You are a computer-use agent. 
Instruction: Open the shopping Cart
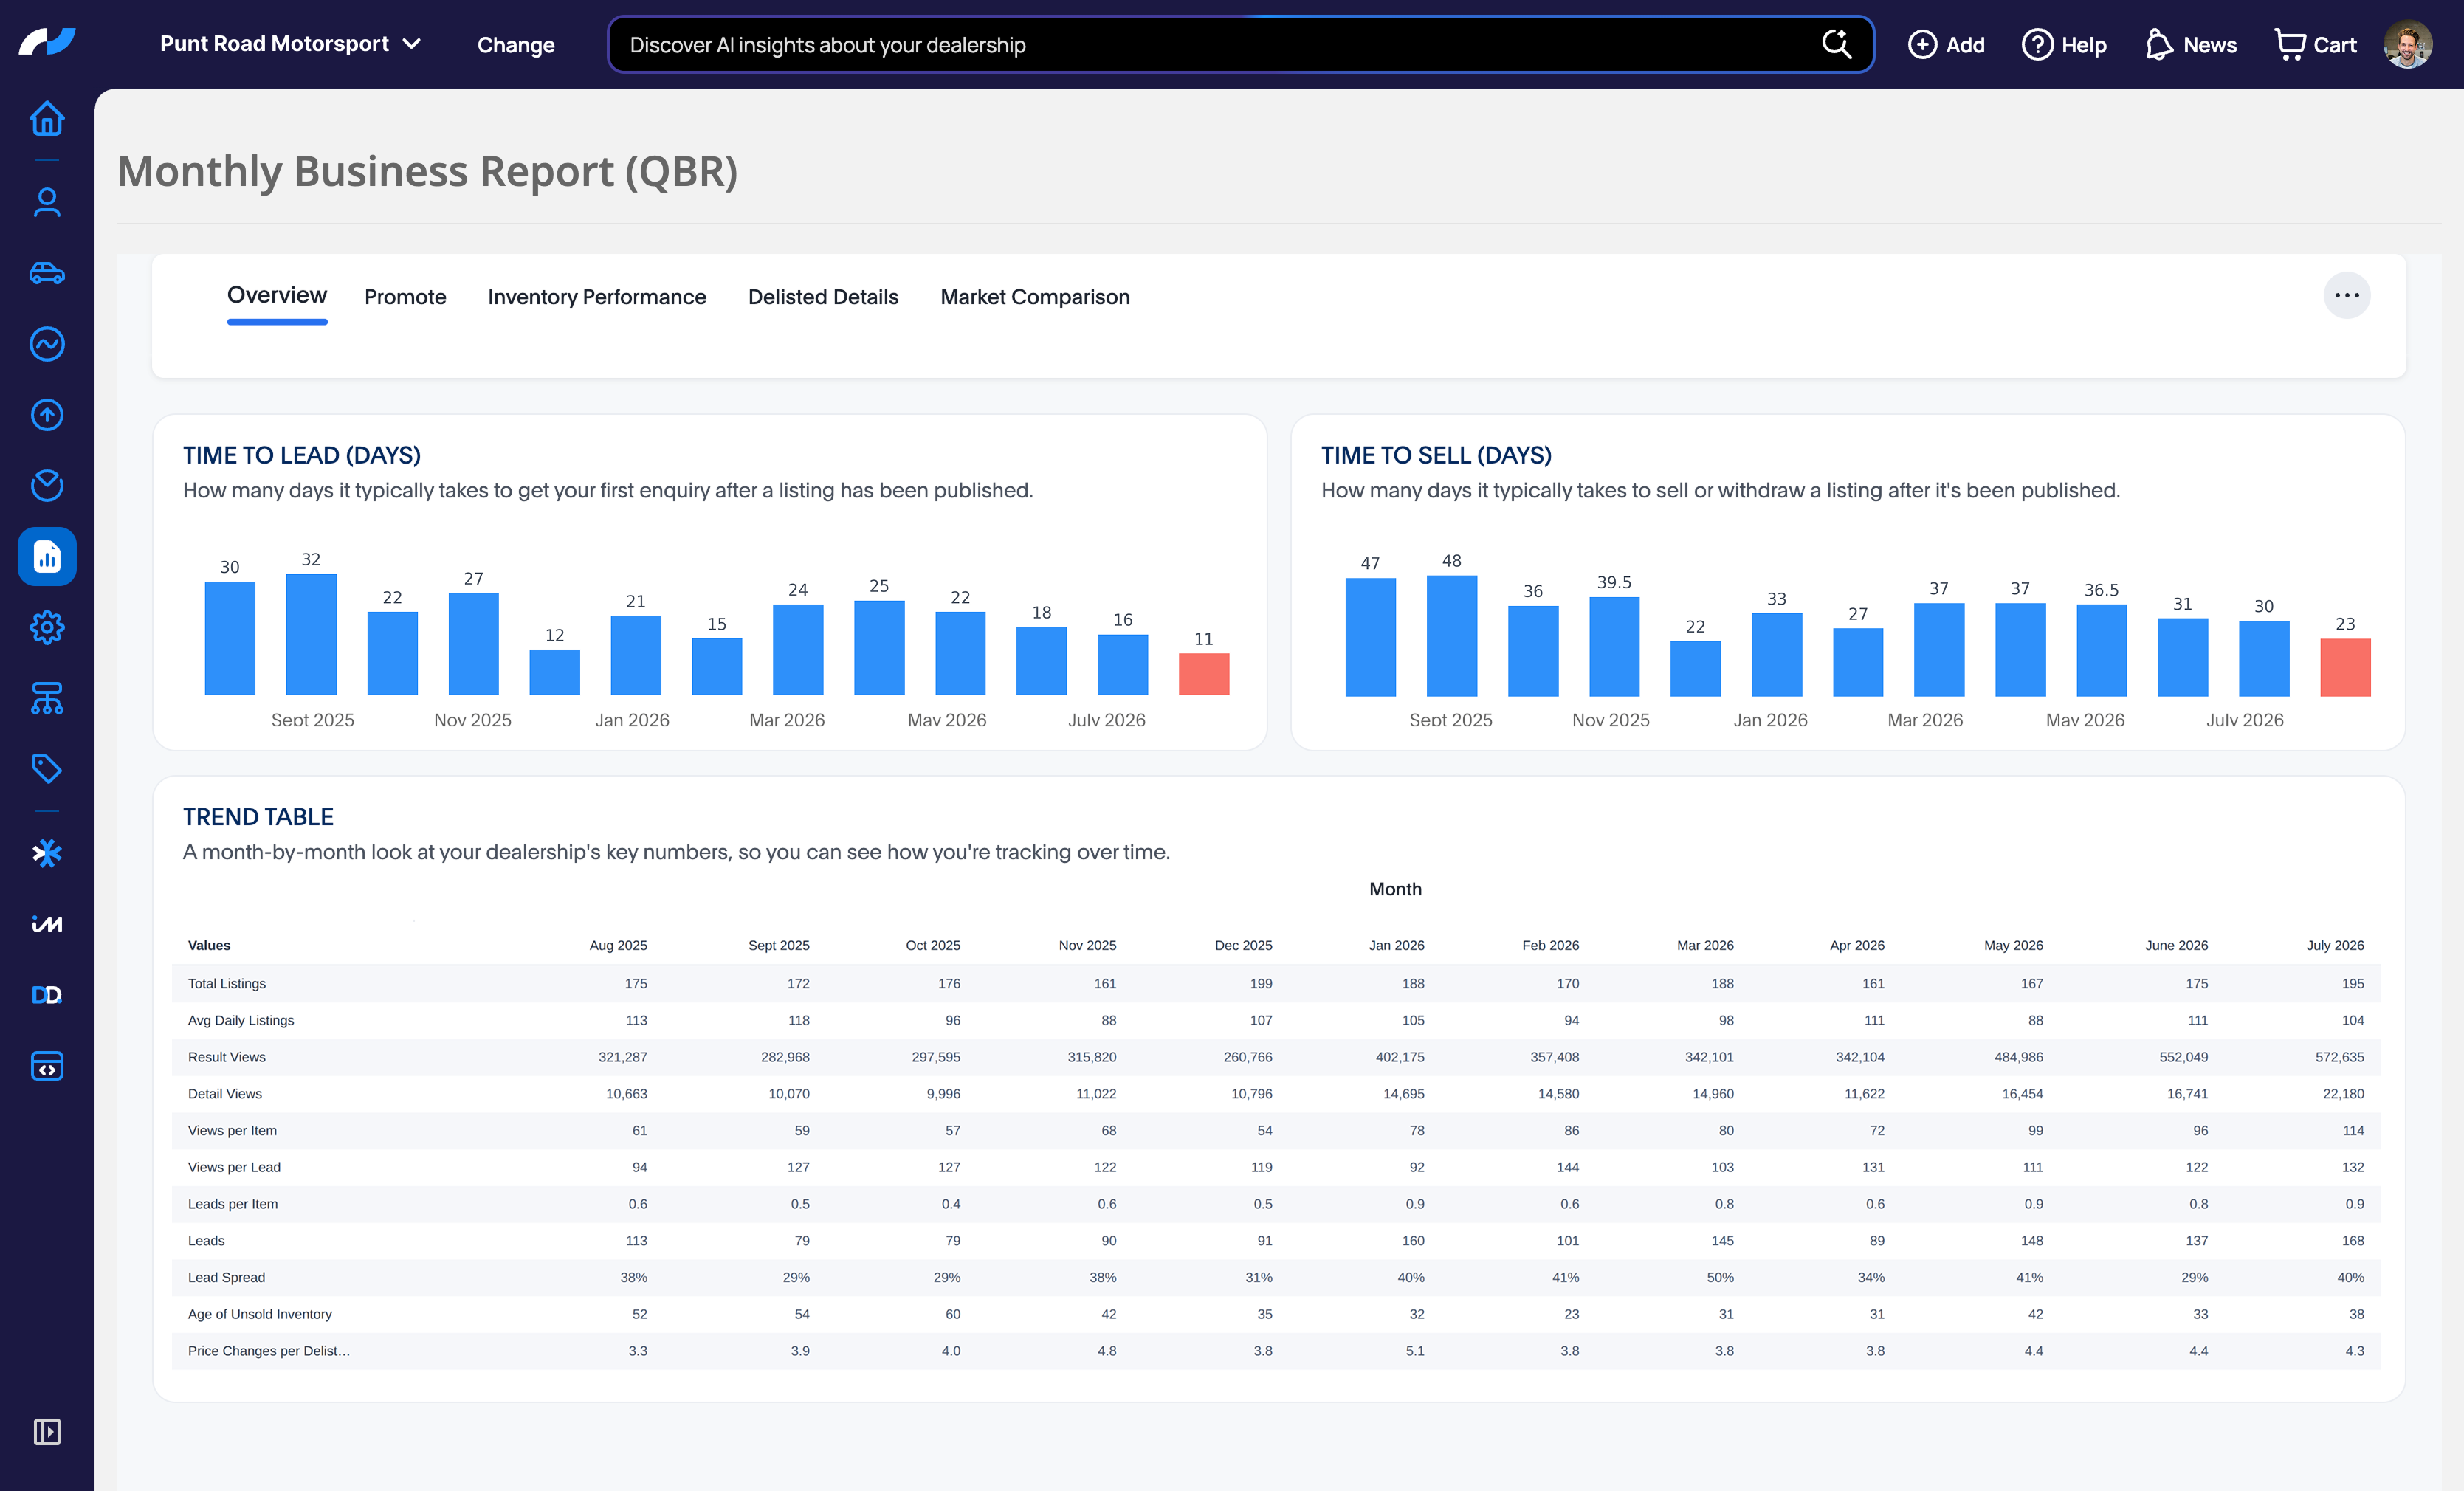pos(2315,44)
